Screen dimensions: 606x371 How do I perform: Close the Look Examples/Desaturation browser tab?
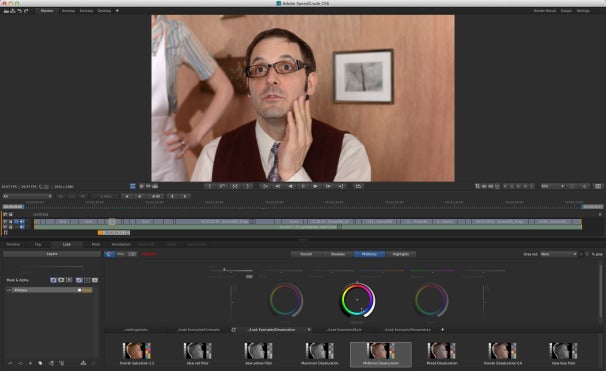(309, 330)
